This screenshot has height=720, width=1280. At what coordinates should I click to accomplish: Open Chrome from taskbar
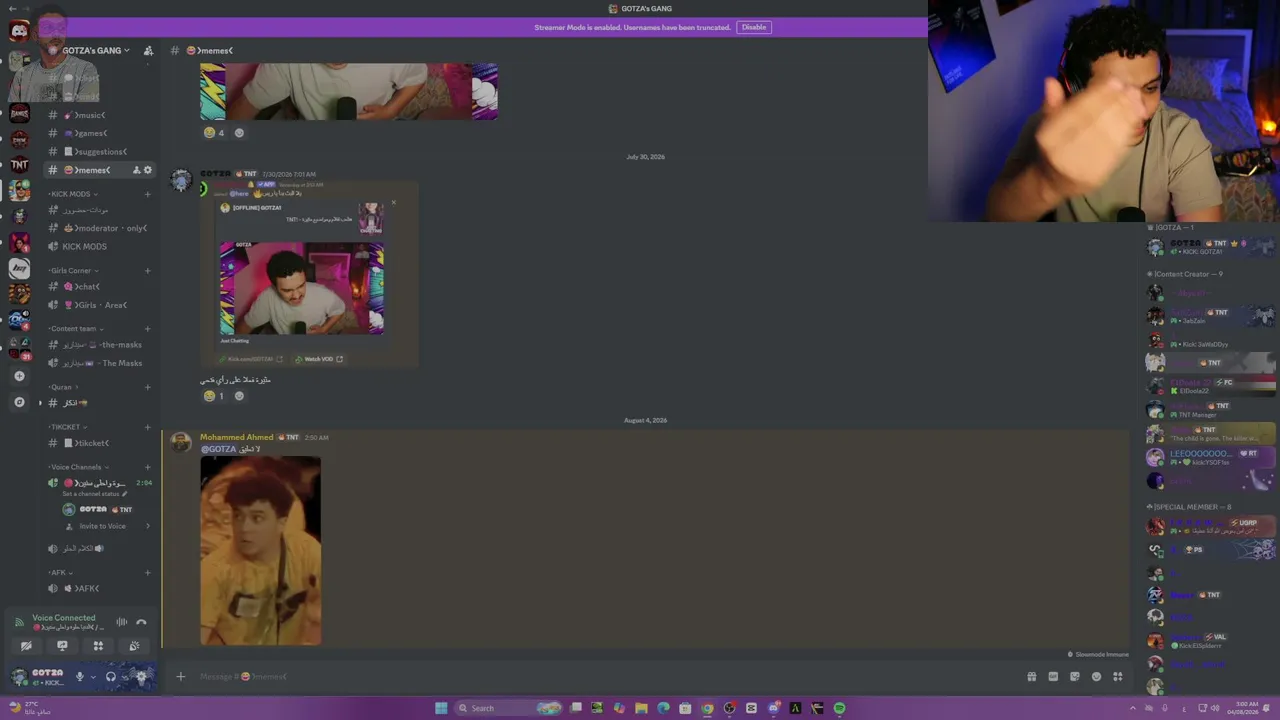(707, 708)
